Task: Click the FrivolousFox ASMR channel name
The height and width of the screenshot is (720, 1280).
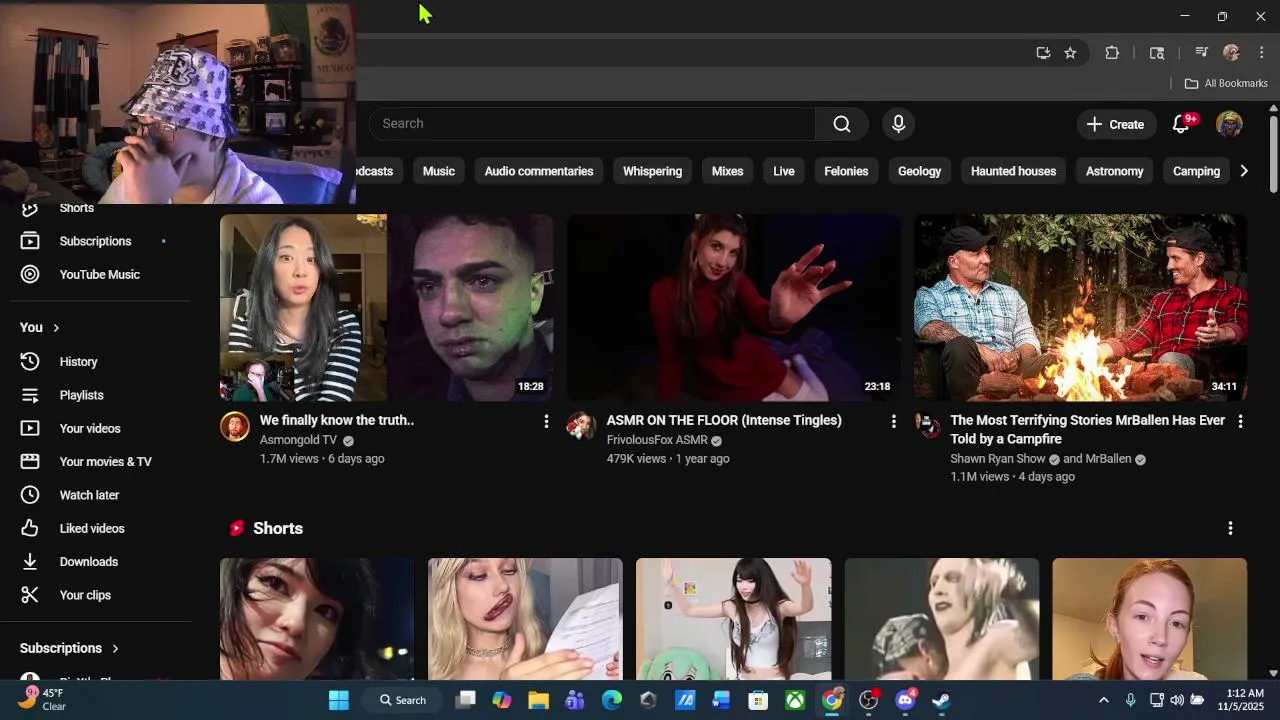Action: 657,440
